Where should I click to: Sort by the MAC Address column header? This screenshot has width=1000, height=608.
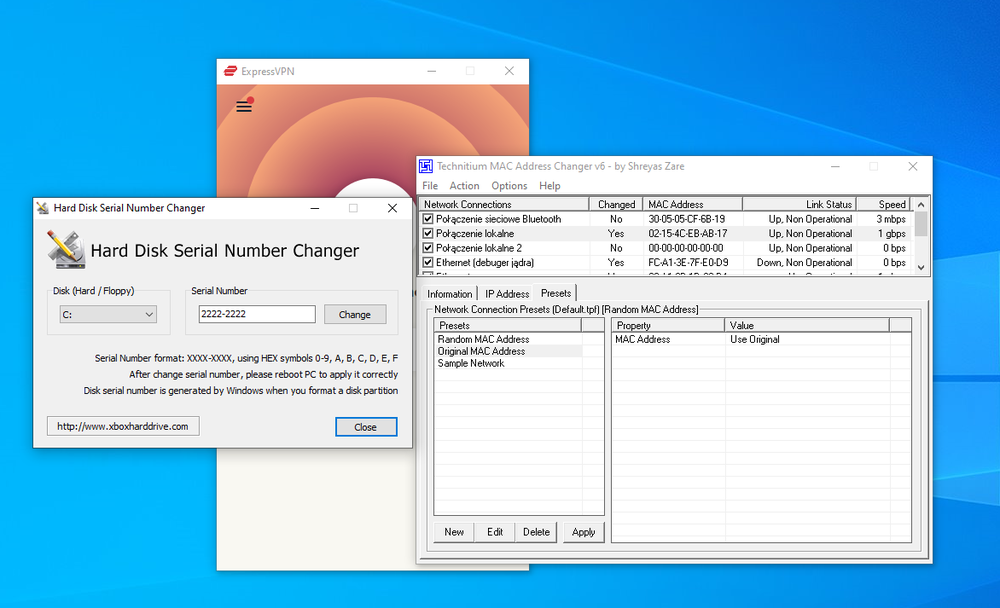coord(693,204)
